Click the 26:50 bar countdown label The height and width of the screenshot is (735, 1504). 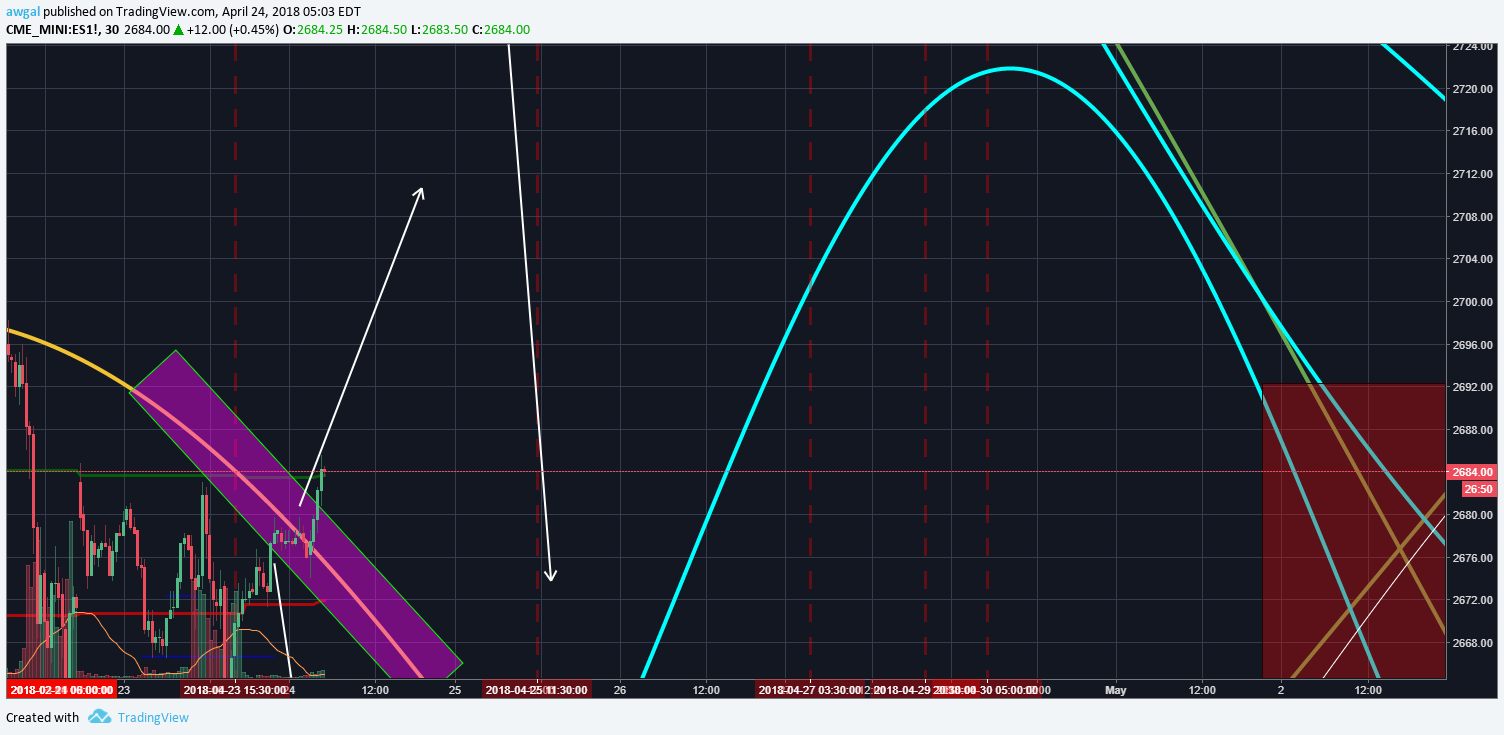pos(1478,489)
